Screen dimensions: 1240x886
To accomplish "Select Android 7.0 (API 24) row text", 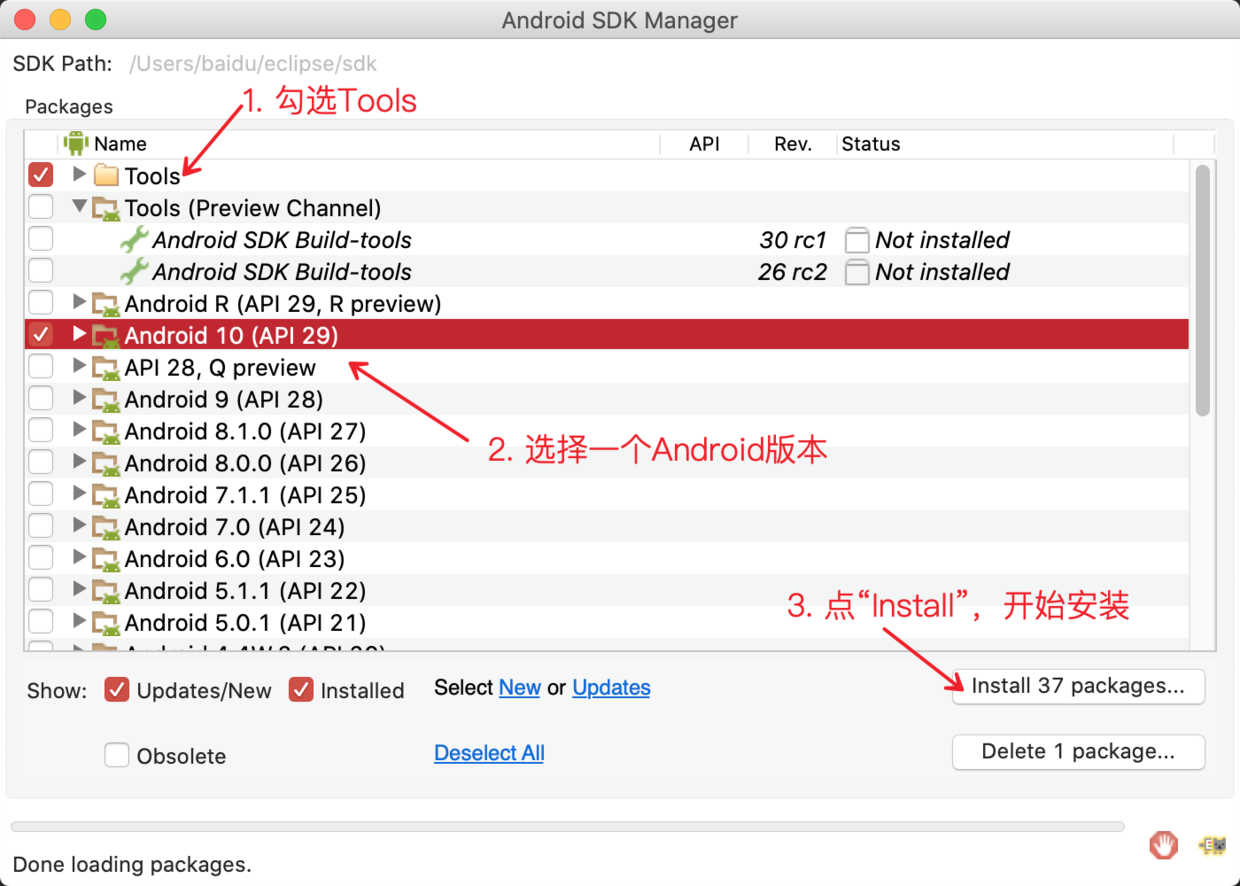I will (x=234, y=527).
